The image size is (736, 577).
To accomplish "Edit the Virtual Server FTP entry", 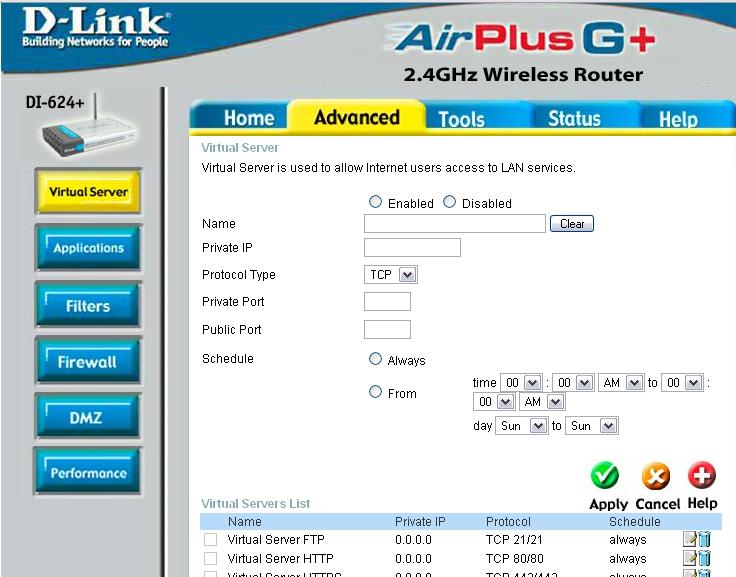I will (690, 540).
